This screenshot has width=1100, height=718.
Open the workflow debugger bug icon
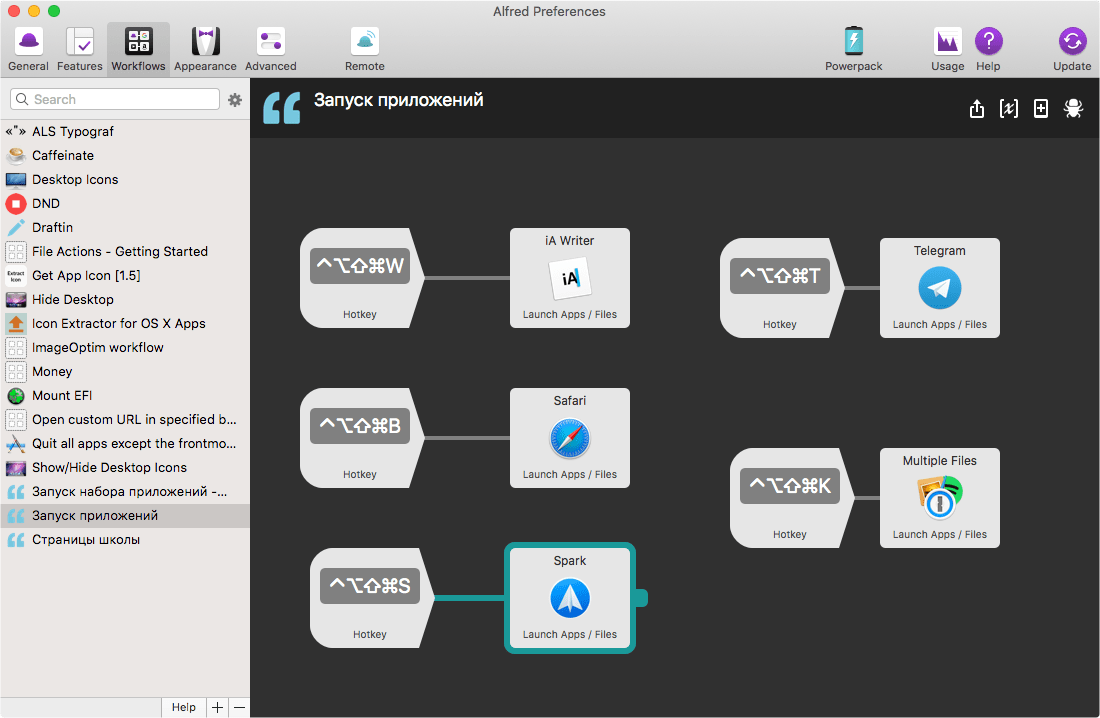click(1073, 109)
